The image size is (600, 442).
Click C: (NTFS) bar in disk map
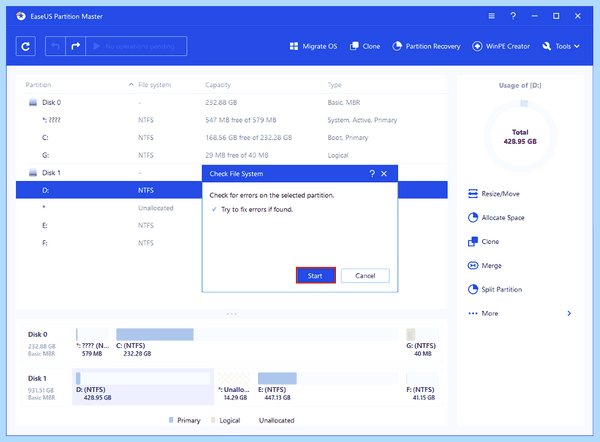[257, 334]
